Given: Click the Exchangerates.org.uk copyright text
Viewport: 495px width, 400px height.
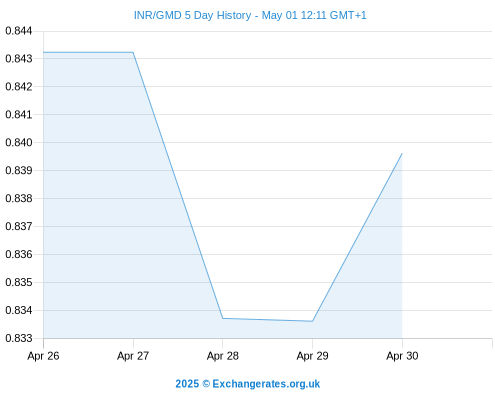Looking at the screenshot, I should [x=248, y=384].
